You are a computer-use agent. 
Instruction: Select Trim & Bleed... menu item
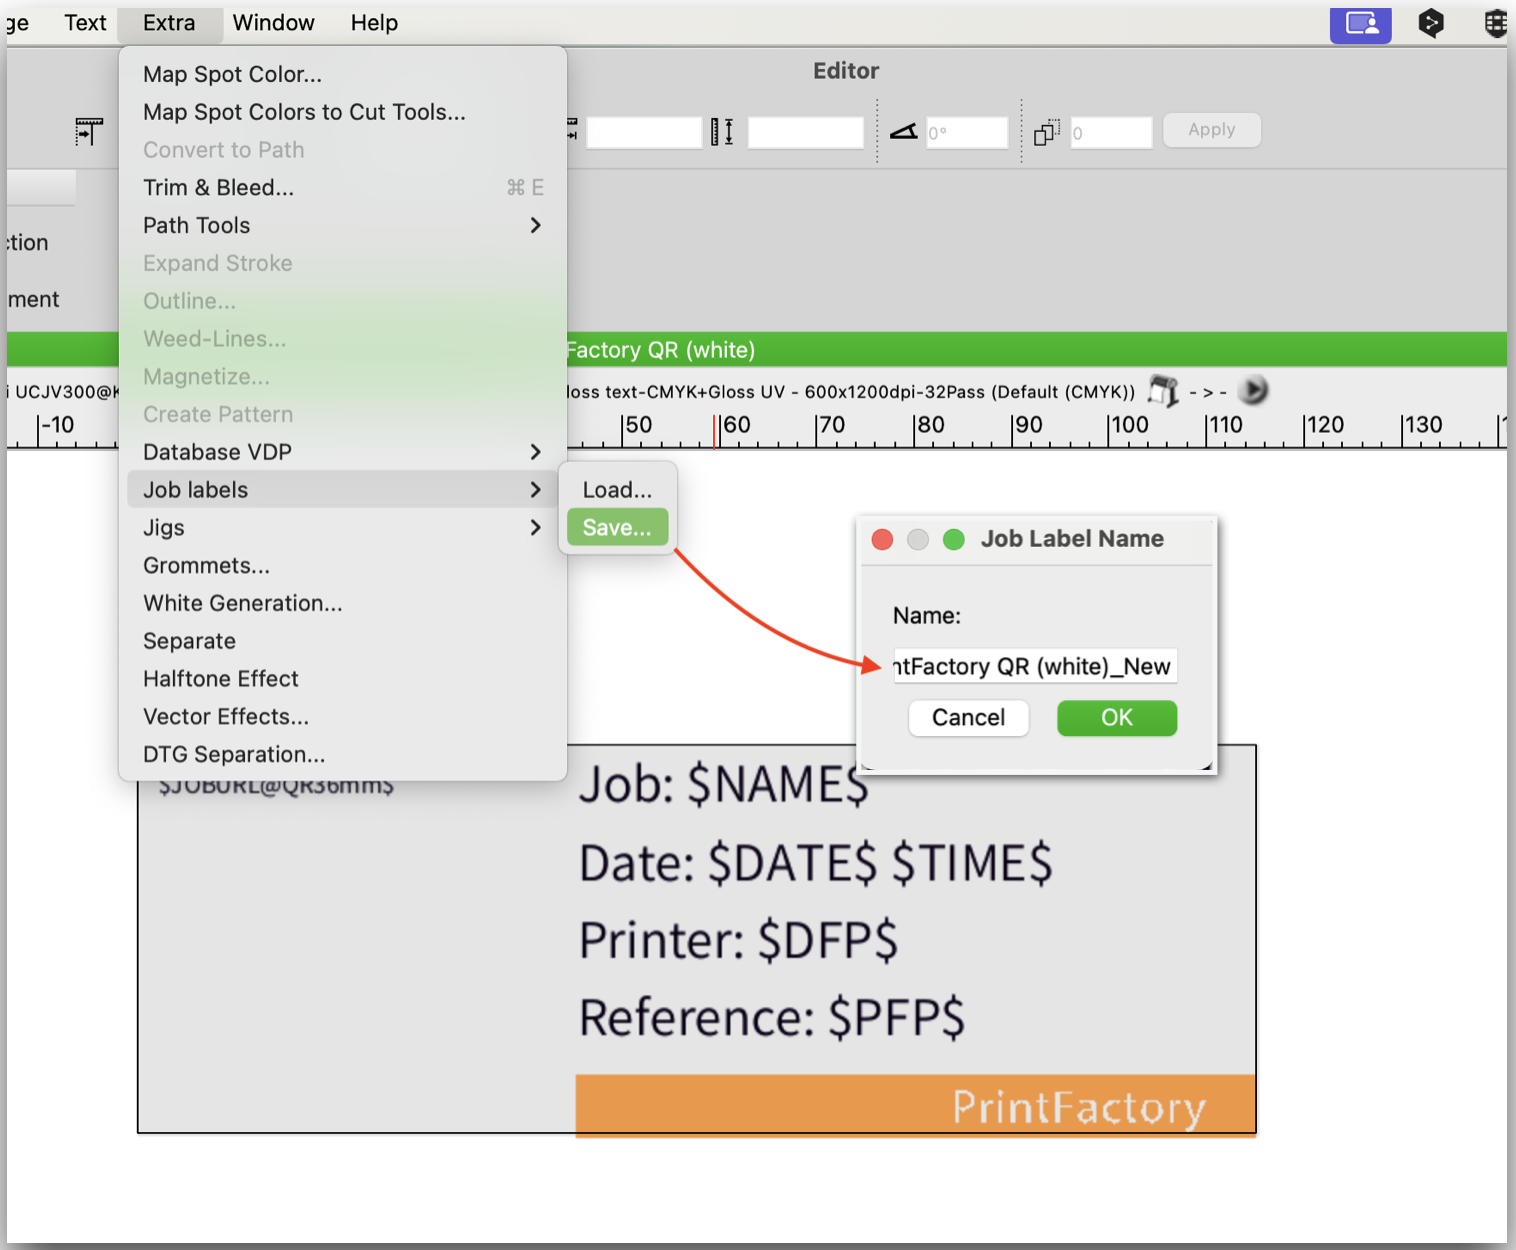(x=342, y=188)
